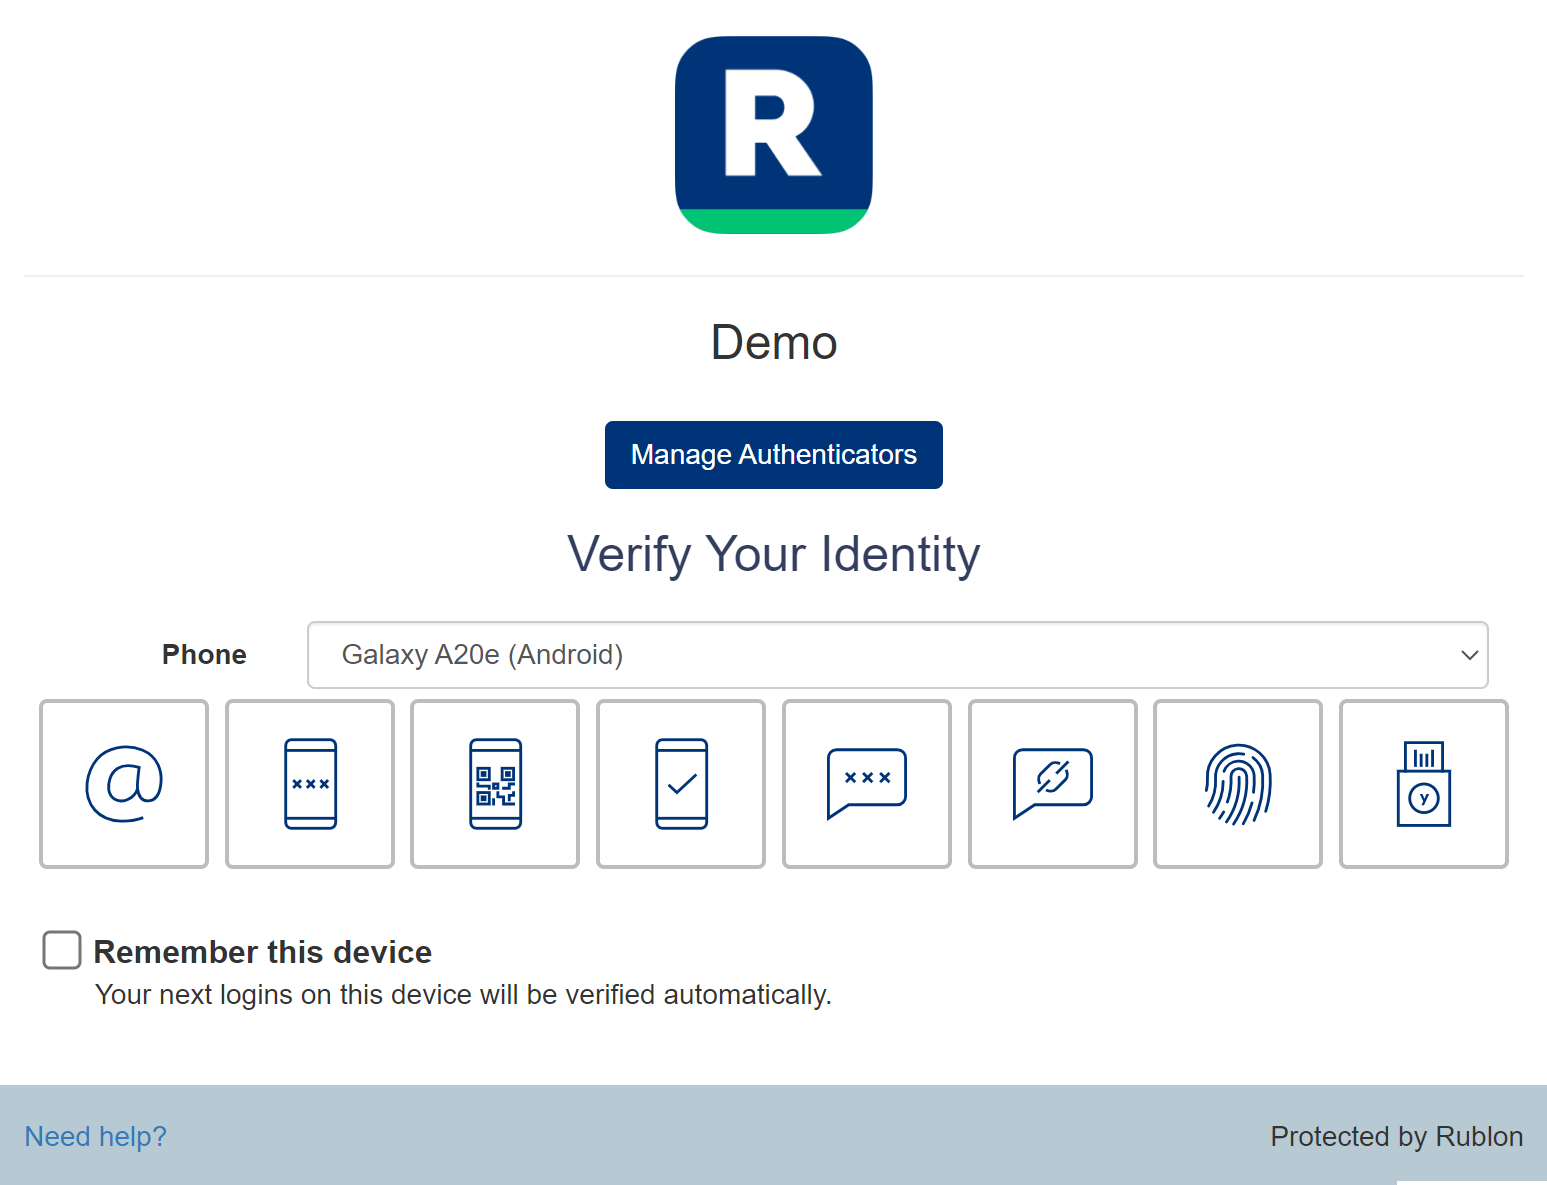Choose the SMS Passcode speech bubble icon
1547x1185 pixels.
[x=866, y=784]
